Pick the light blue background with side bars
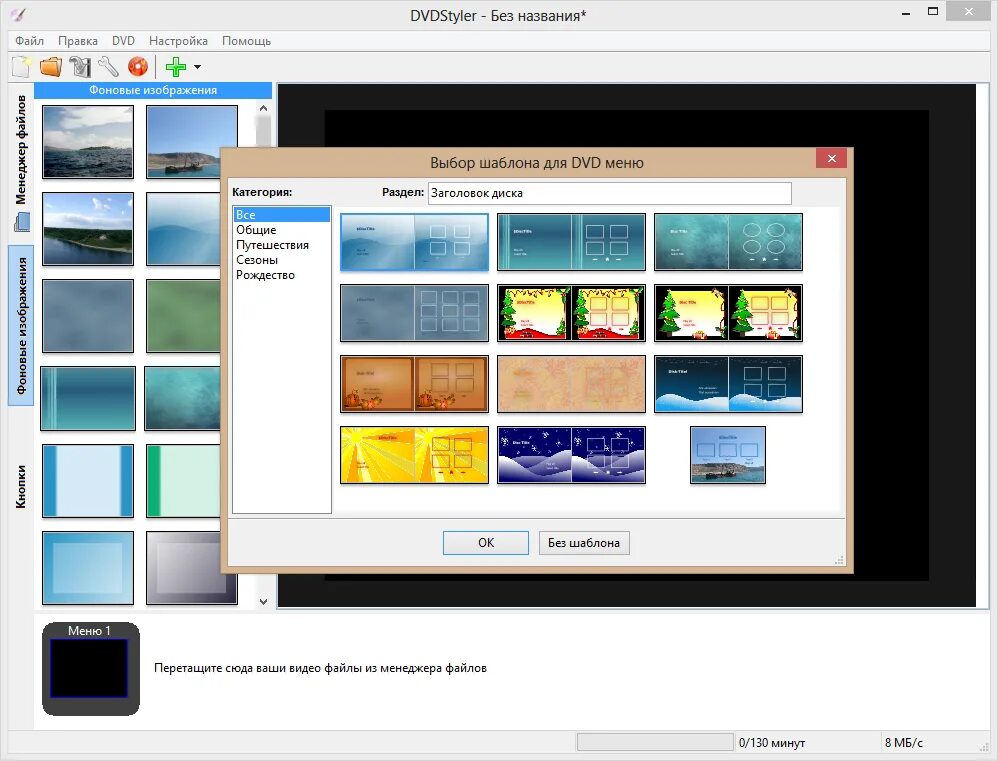Image resolution: width=998 pixels, height=761 pixels. 88,481
